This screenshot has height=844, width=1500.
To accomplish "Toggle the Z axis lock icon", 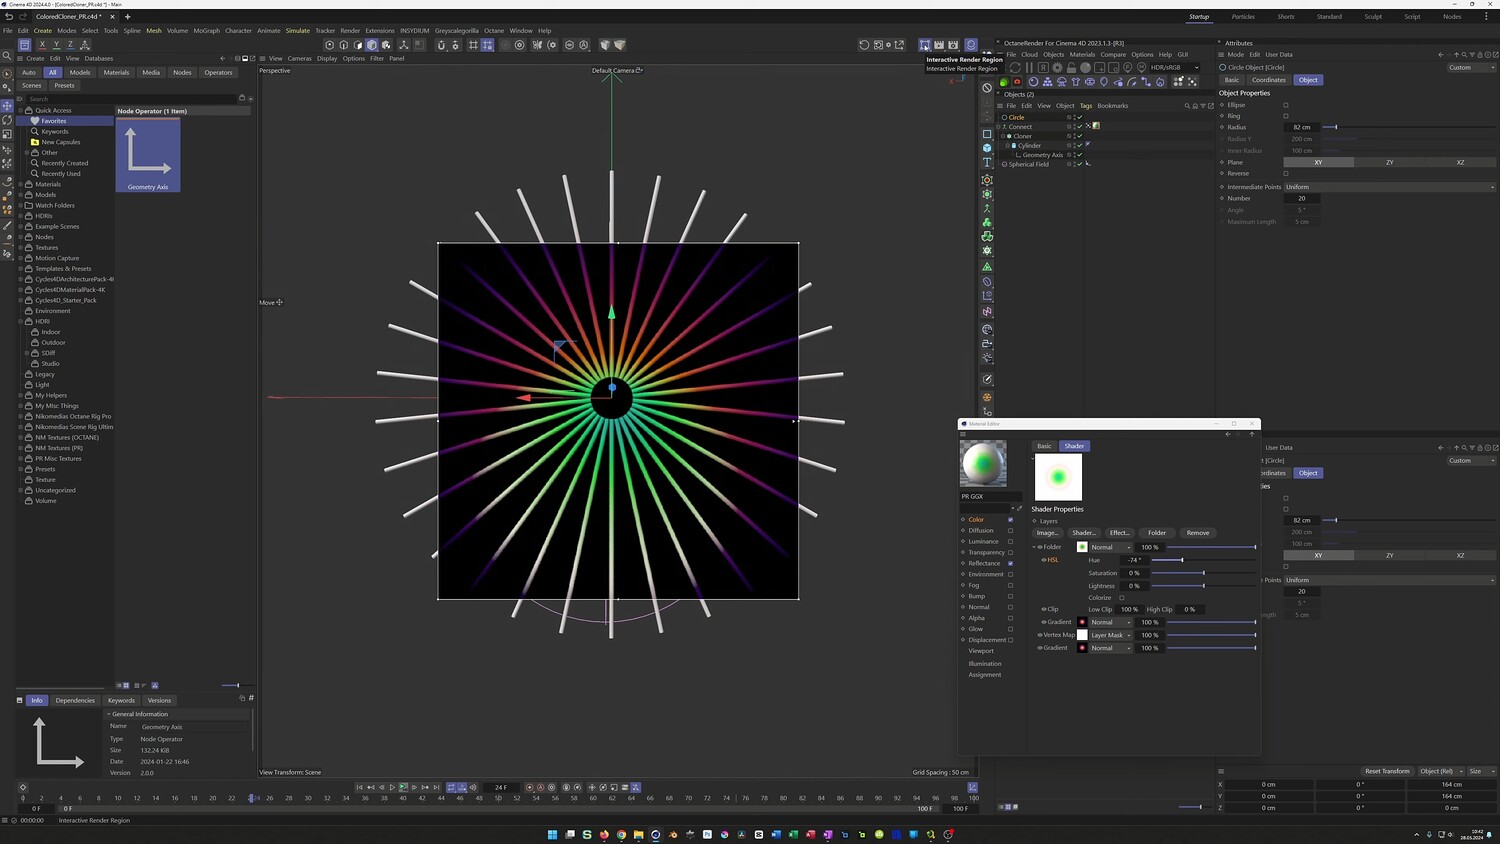I will coord(70,45).
